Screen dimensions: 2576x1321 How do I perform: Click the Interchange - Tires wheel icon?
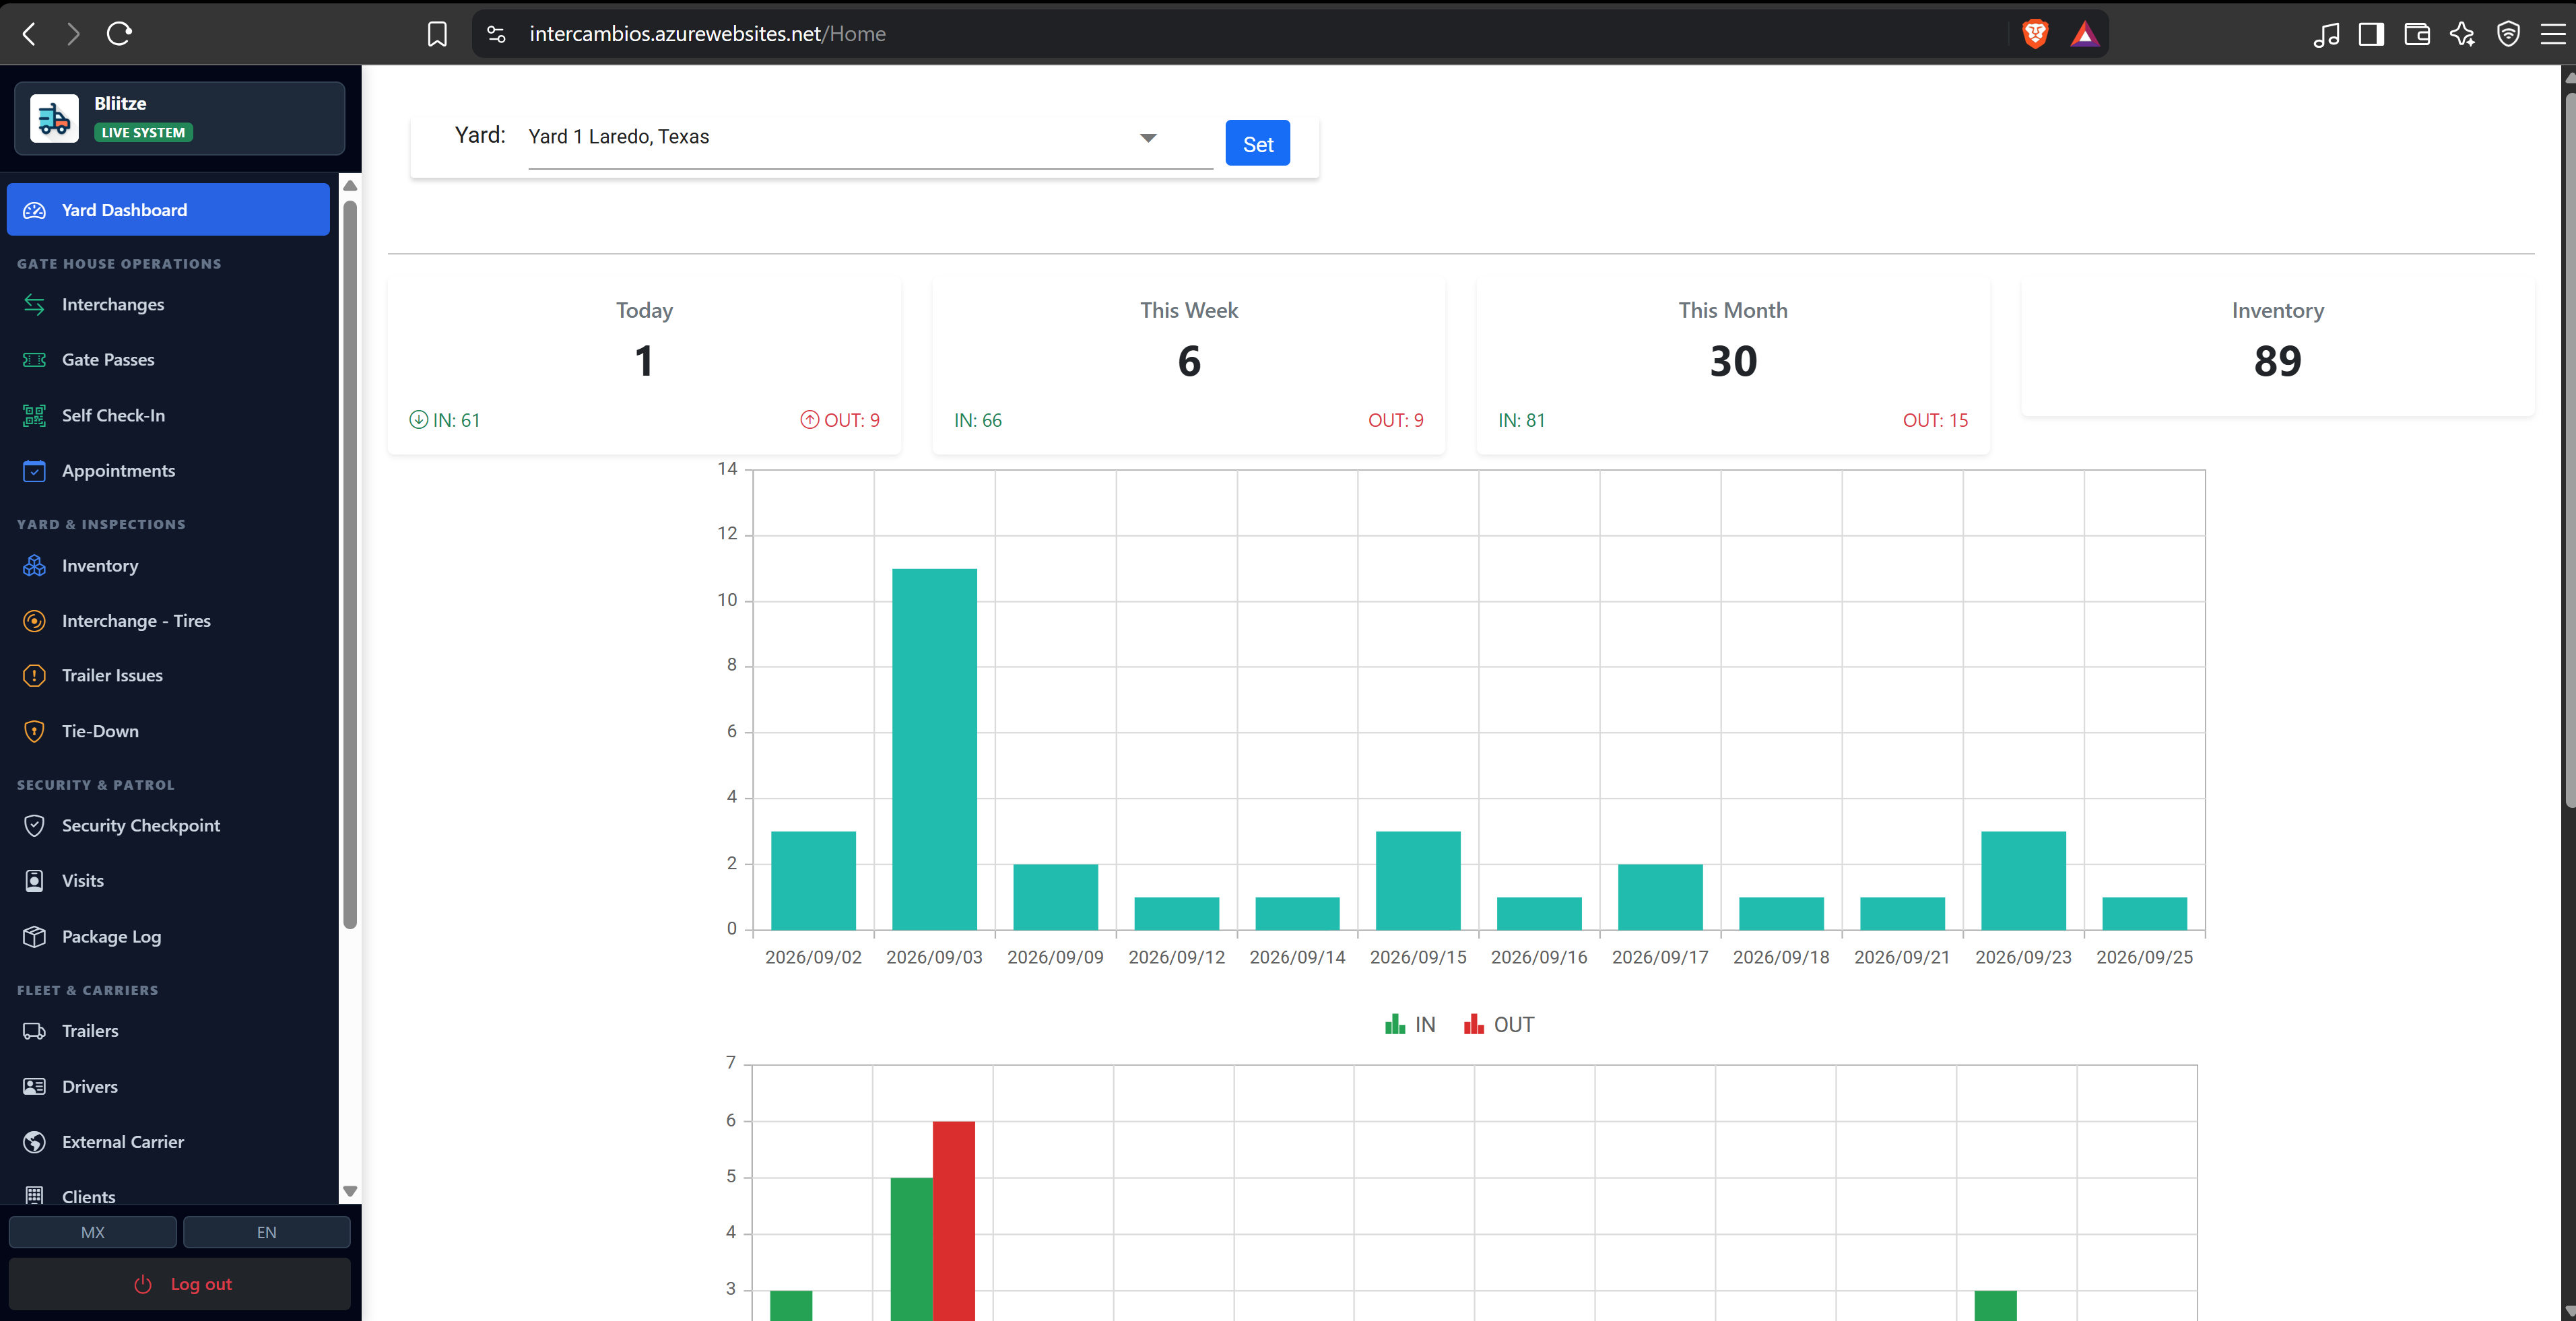pyautogui.click(x=34, y=621)
